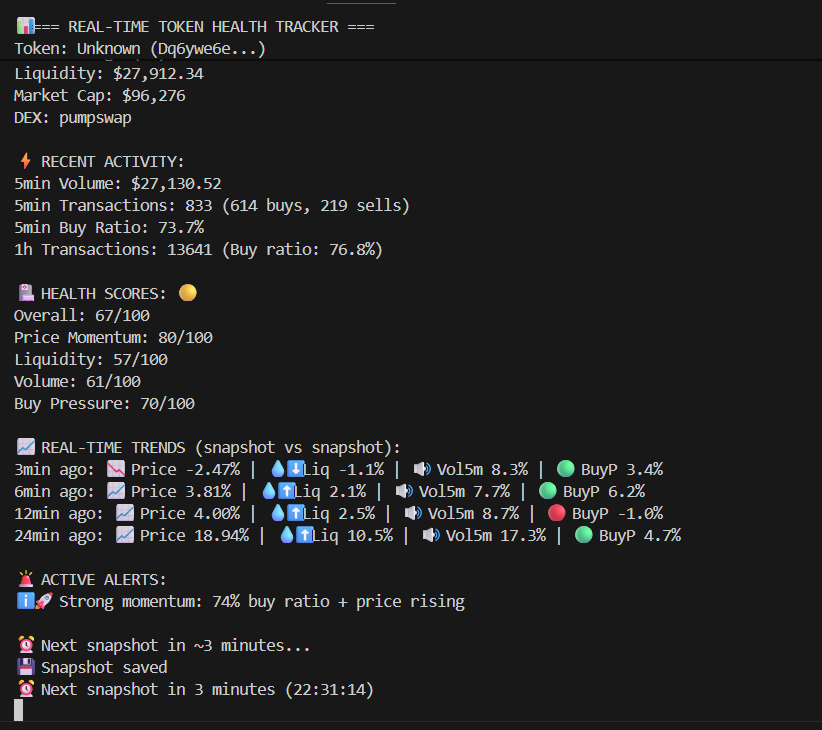
Task: Click the speaker icon before Vol5m 8.3%
Action: 421,468
